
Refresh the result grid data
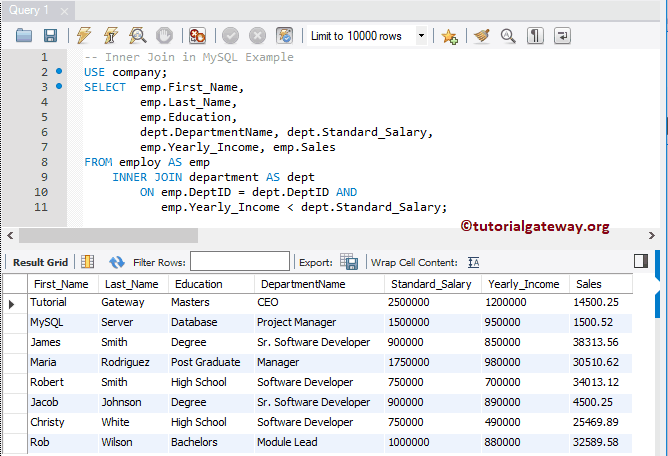pyautogui.click(x=117, y=262)
